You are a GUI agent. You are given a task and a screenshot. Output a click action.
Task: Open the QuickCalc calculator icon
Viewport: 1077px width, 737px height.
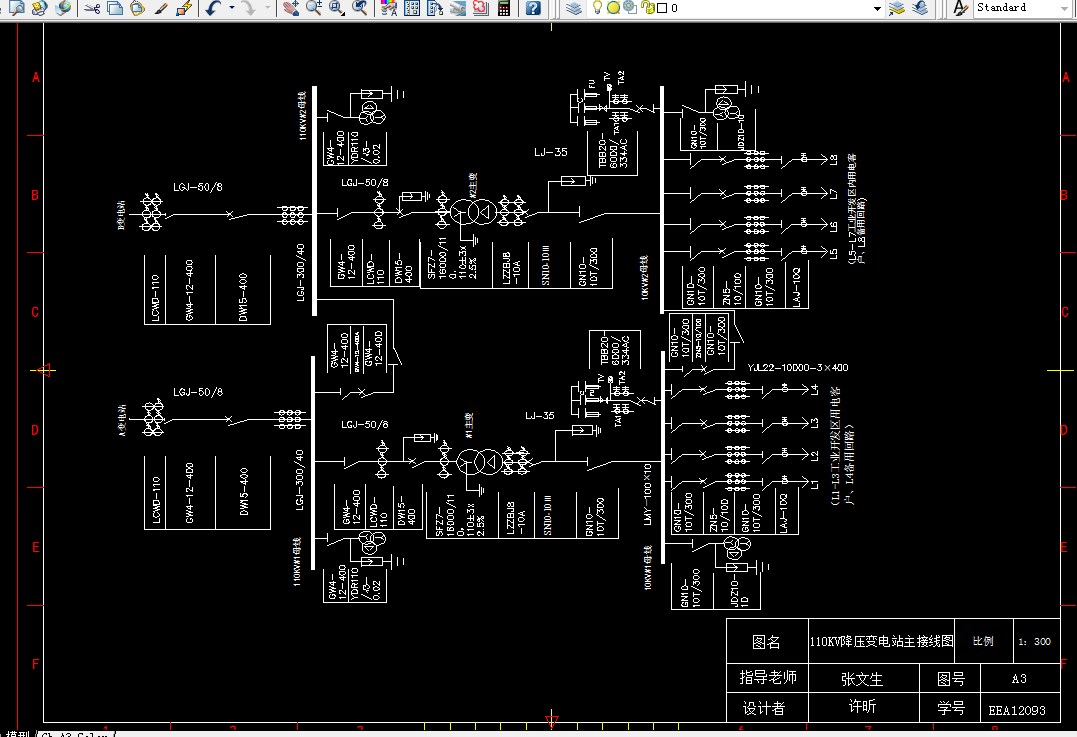point(503,8)
